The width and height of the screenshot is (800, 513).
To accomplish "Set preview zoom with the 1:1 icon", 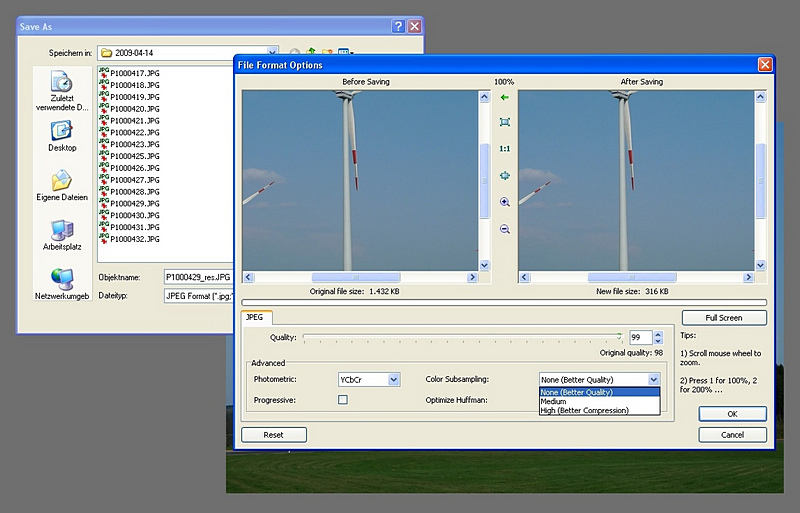I will coord(505,149).
